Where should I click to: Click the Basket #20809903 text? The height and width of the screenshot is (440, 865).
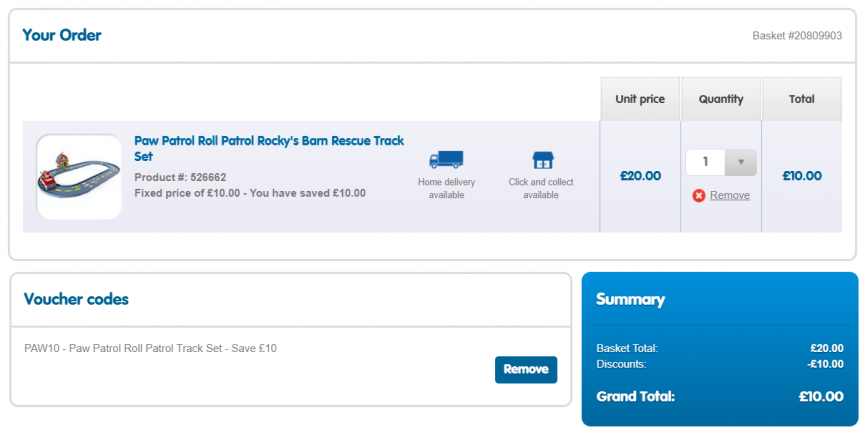797,36
